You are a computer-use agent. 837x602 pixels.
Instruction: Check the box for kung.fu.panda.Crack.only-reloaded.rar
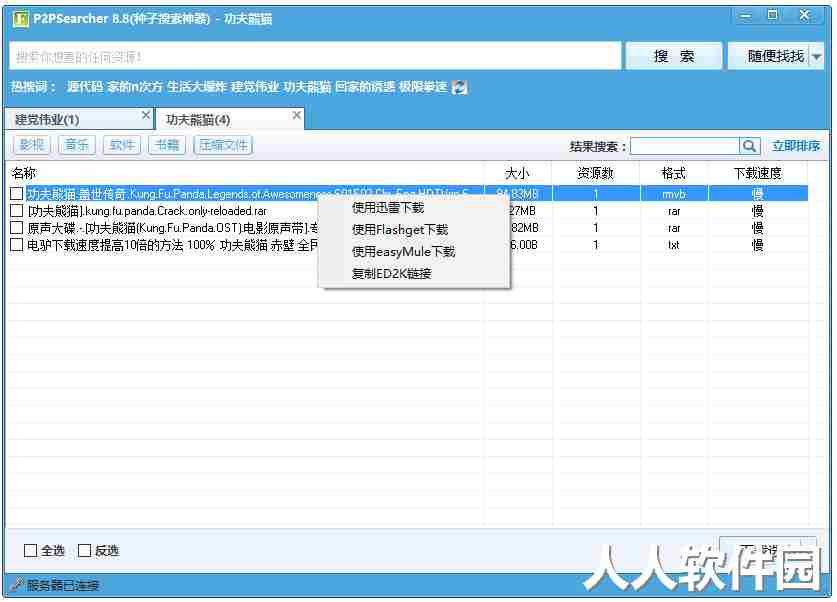point(17,210)
